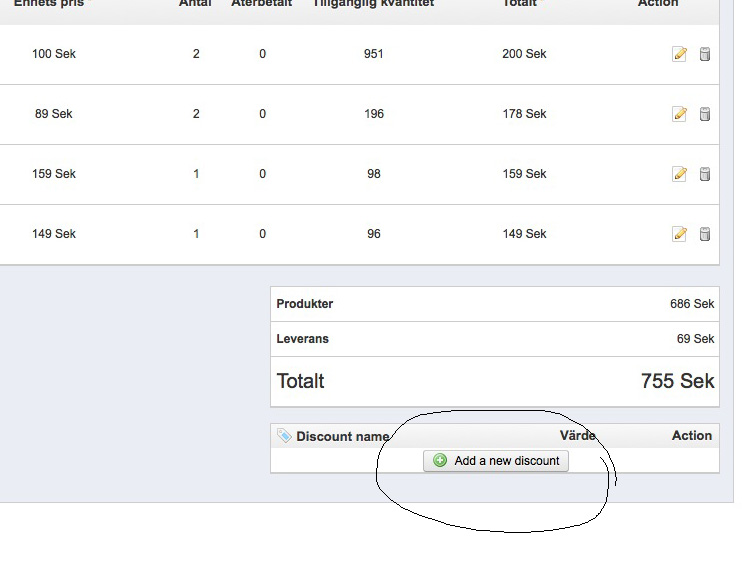The width and height of the screenshot is (742, 577).
Task: Click the Produkter subtotal 686 Sek
Action: point(692,304)
